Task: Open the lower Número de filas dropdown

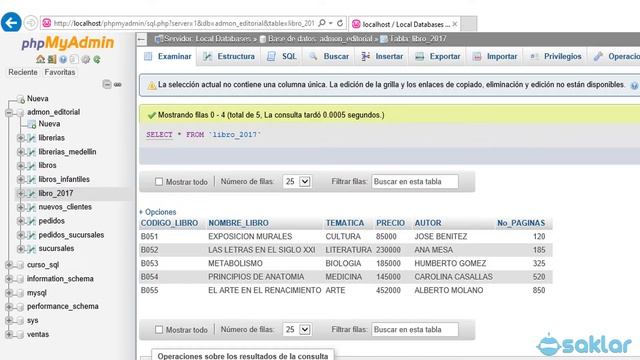Action: point(297,329)
